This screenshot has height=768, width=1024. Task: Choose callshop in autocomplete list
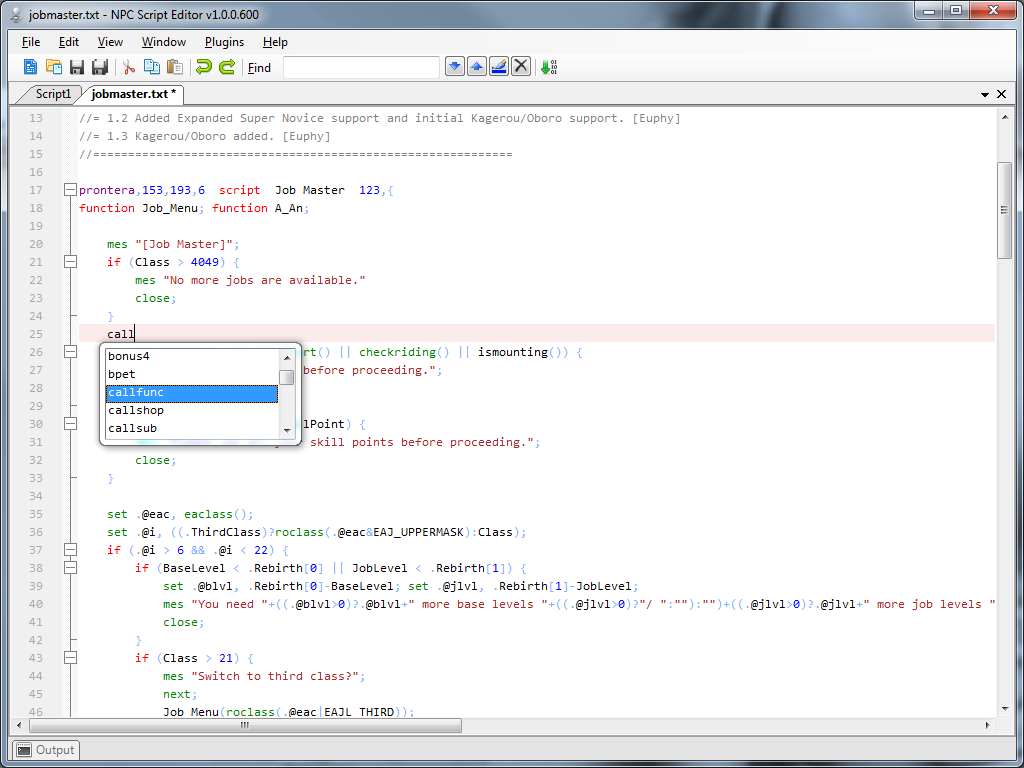pyautogui.click(x=192, y=410)
